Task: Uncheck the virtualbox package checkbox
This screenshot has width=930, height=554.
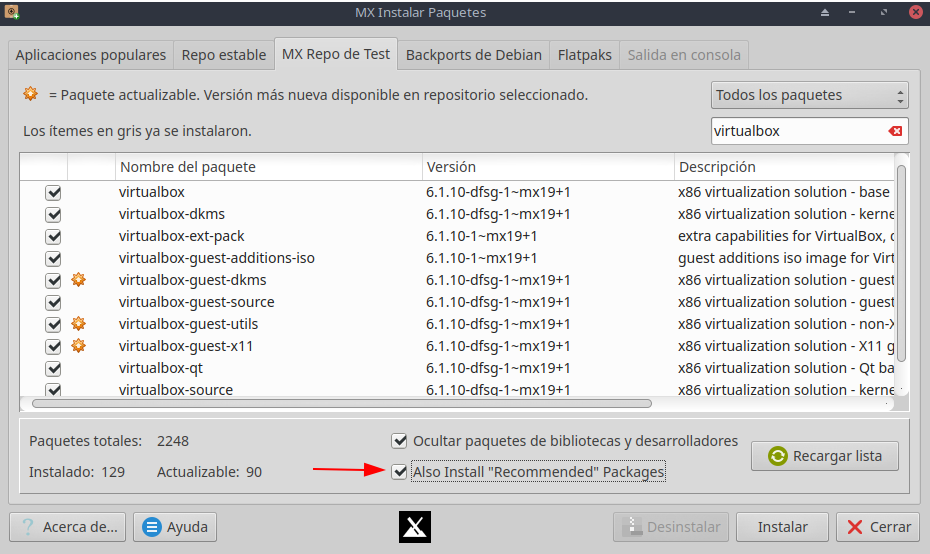Action: click(53, 192)
